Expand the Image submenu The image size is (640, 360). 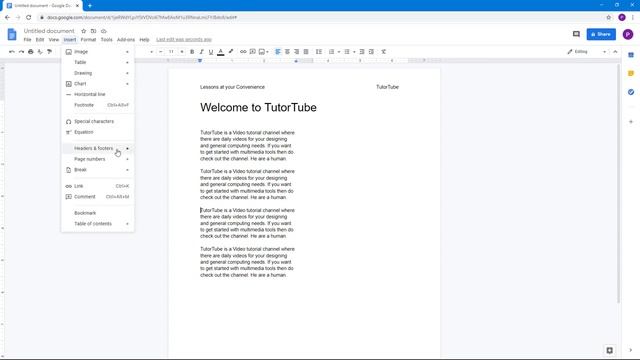tap(98, 52)
